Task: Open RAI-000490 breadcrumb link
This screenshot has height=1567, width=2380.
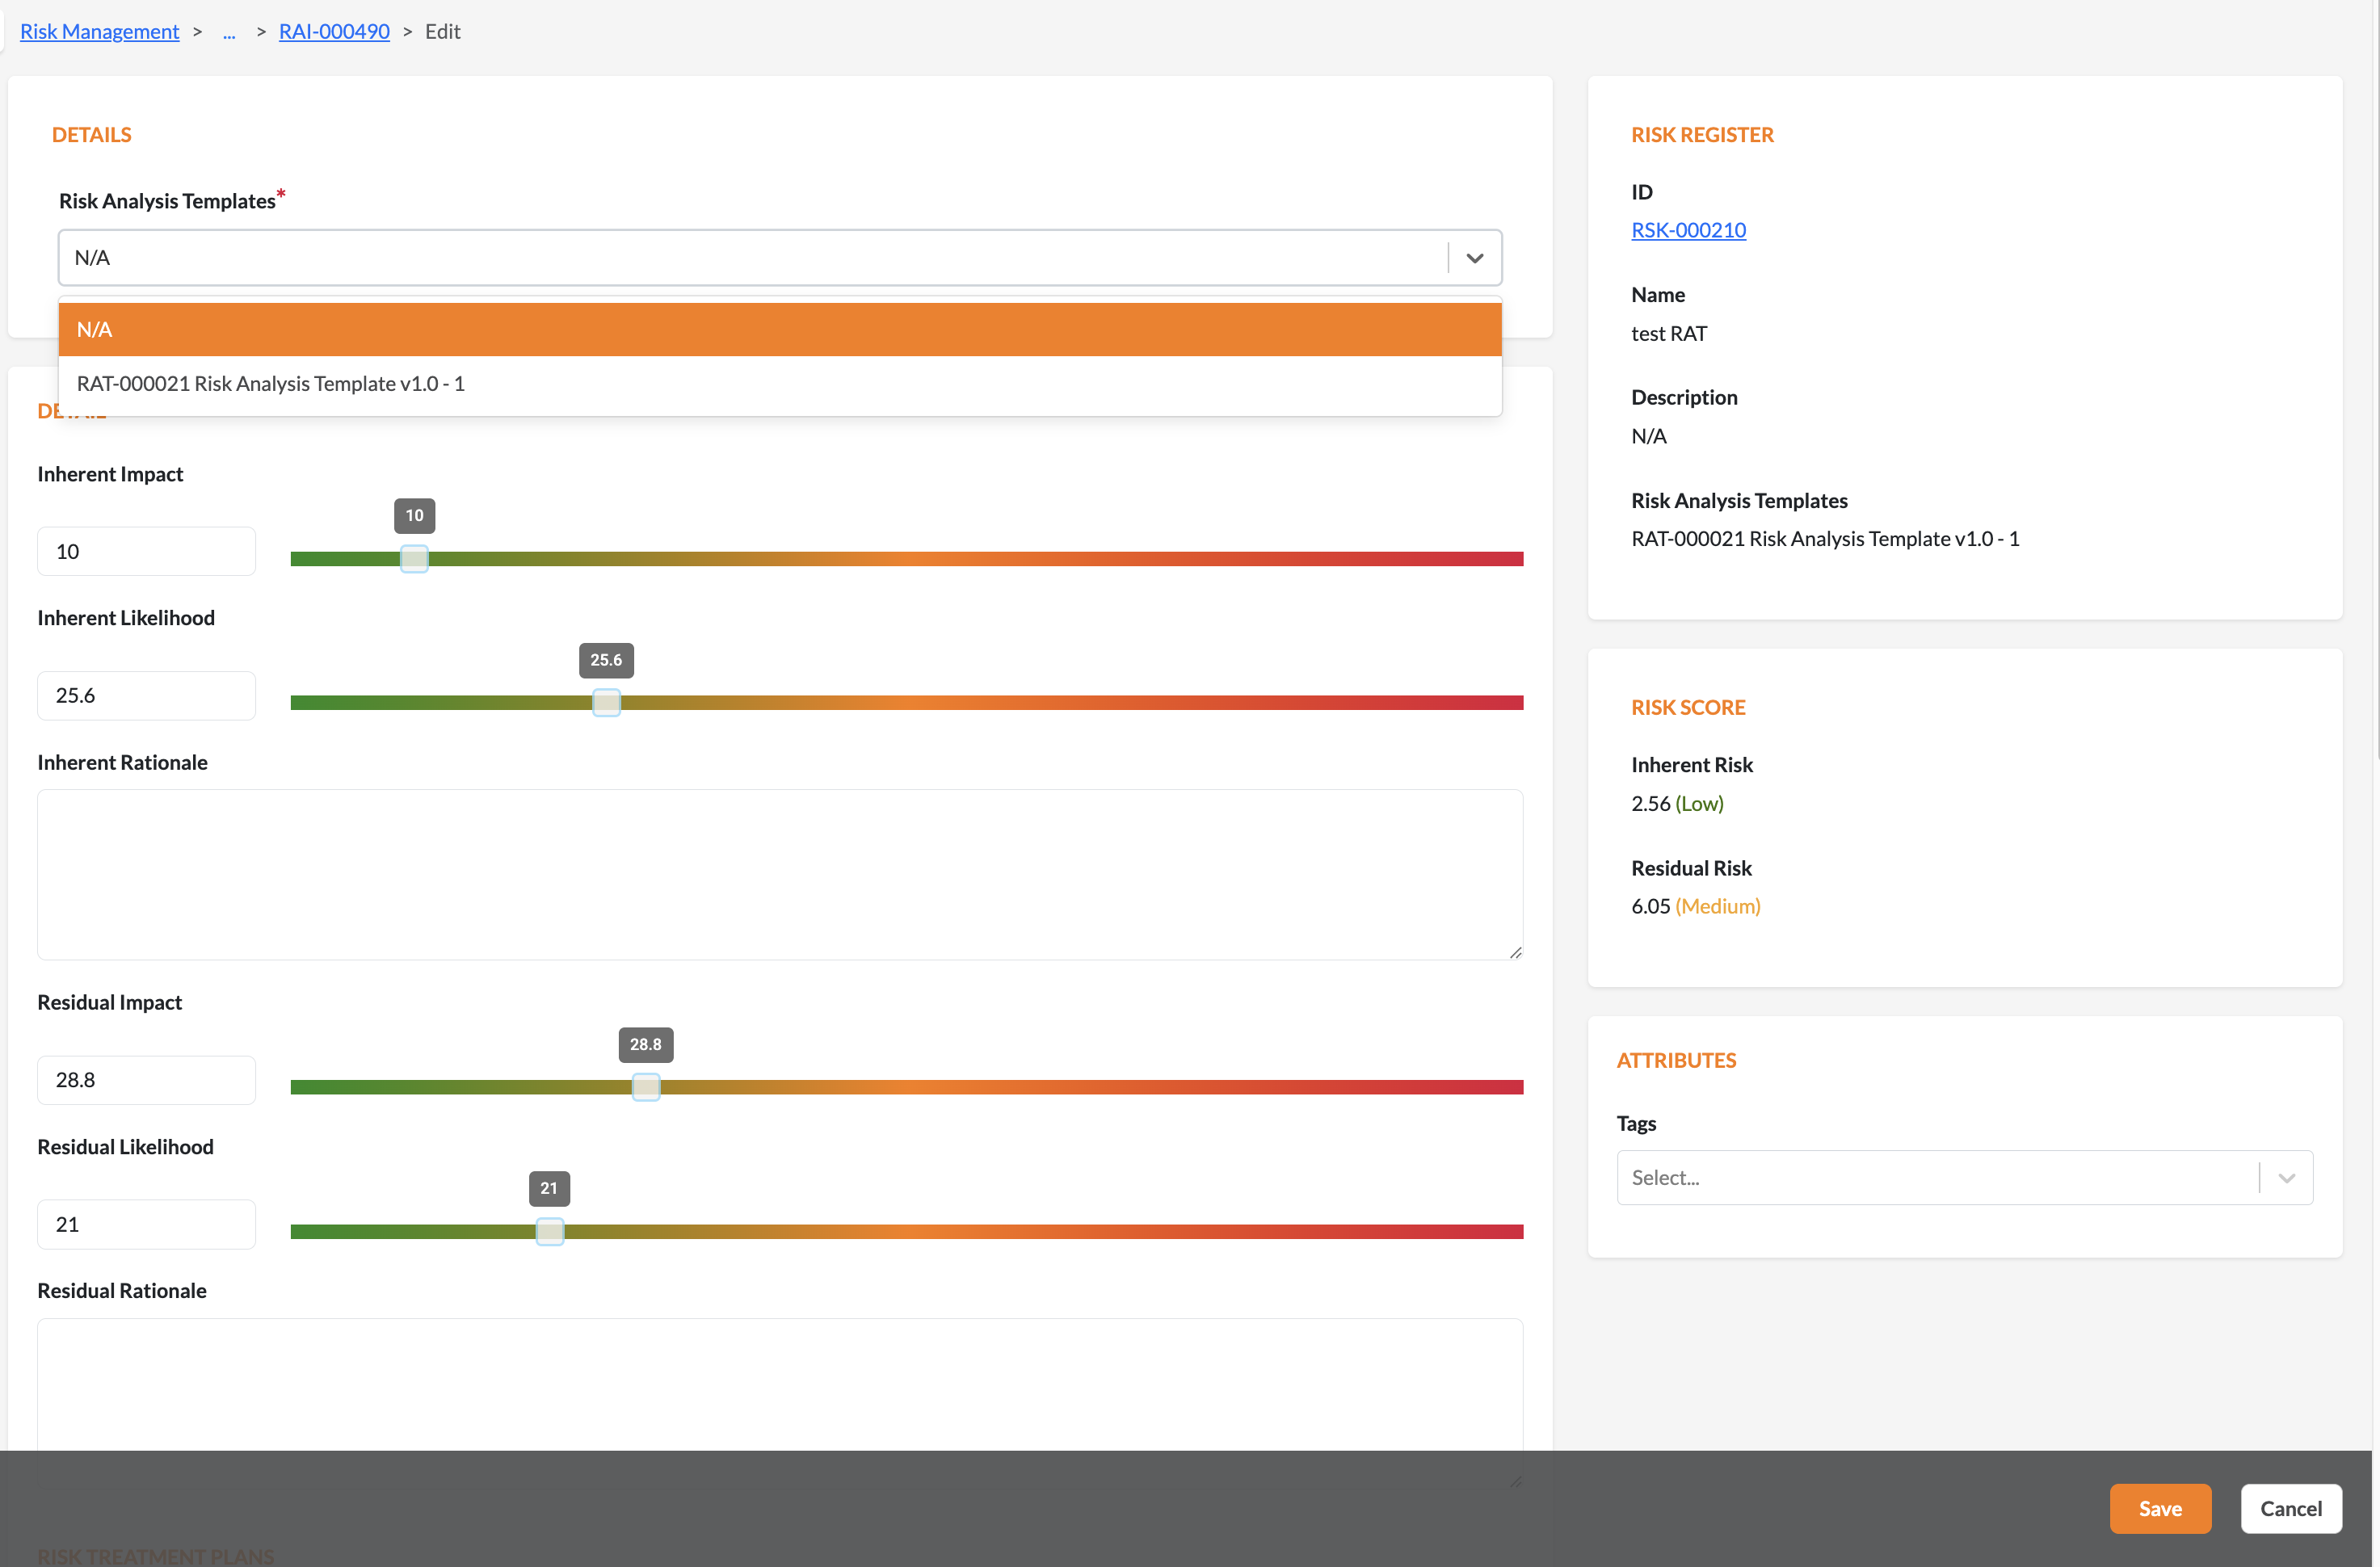Action: (x=334, y=31)
